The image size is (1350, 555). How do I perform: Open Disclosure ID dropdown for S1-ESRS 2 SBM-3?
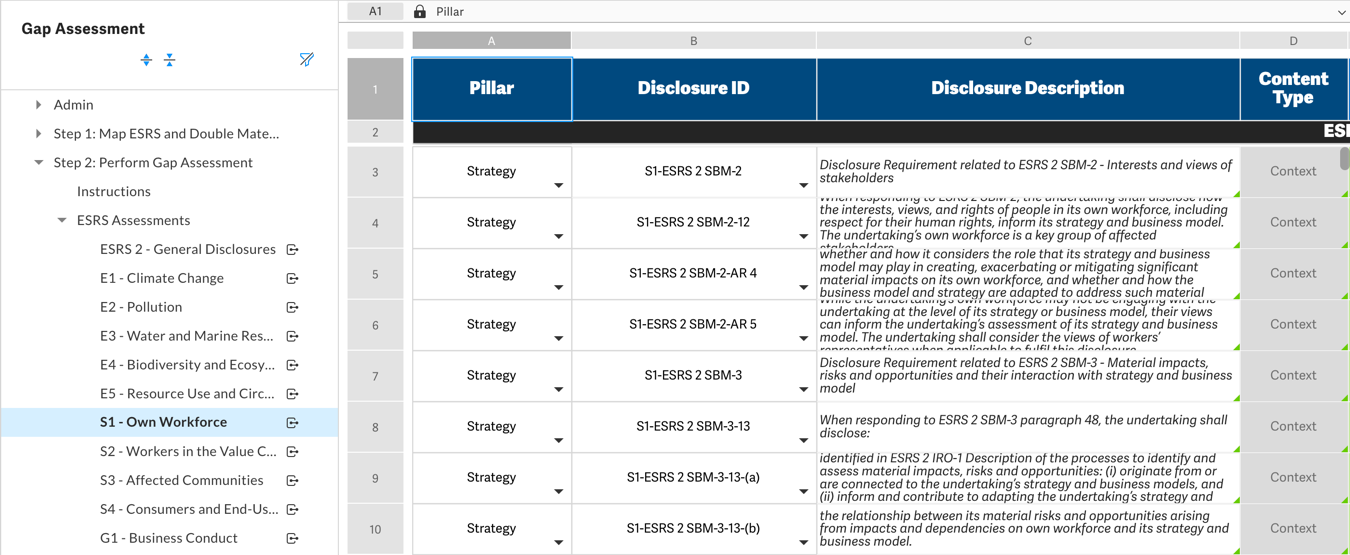(804, 390)
